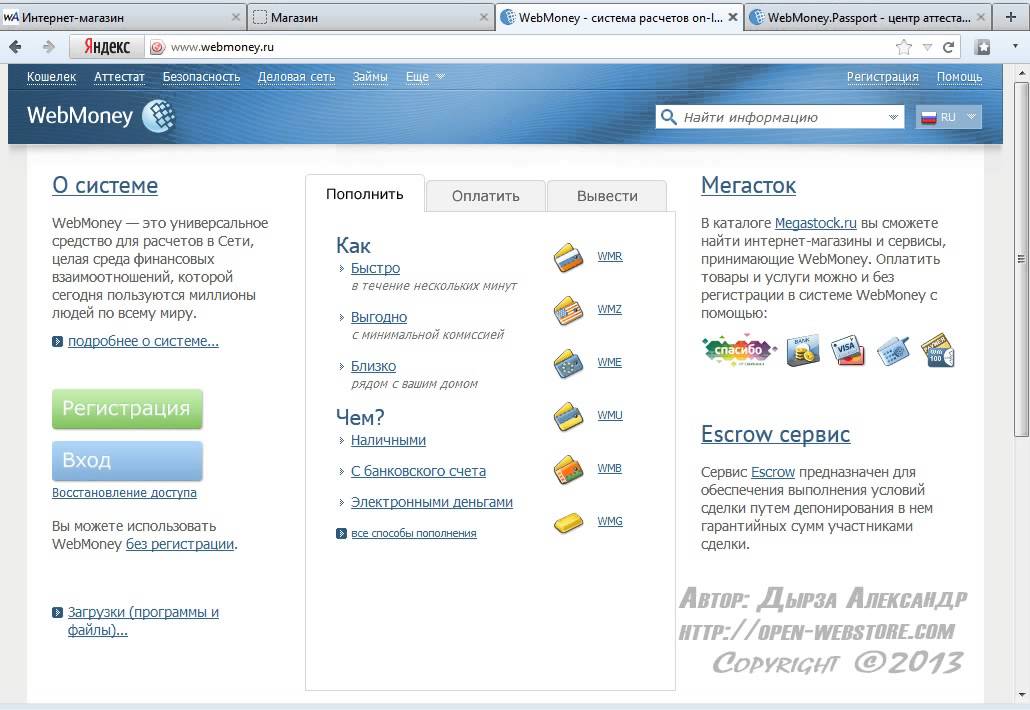Screen dimensions: 1030x710
Task: Click the green Регистрация button
Action: point(127,409)
